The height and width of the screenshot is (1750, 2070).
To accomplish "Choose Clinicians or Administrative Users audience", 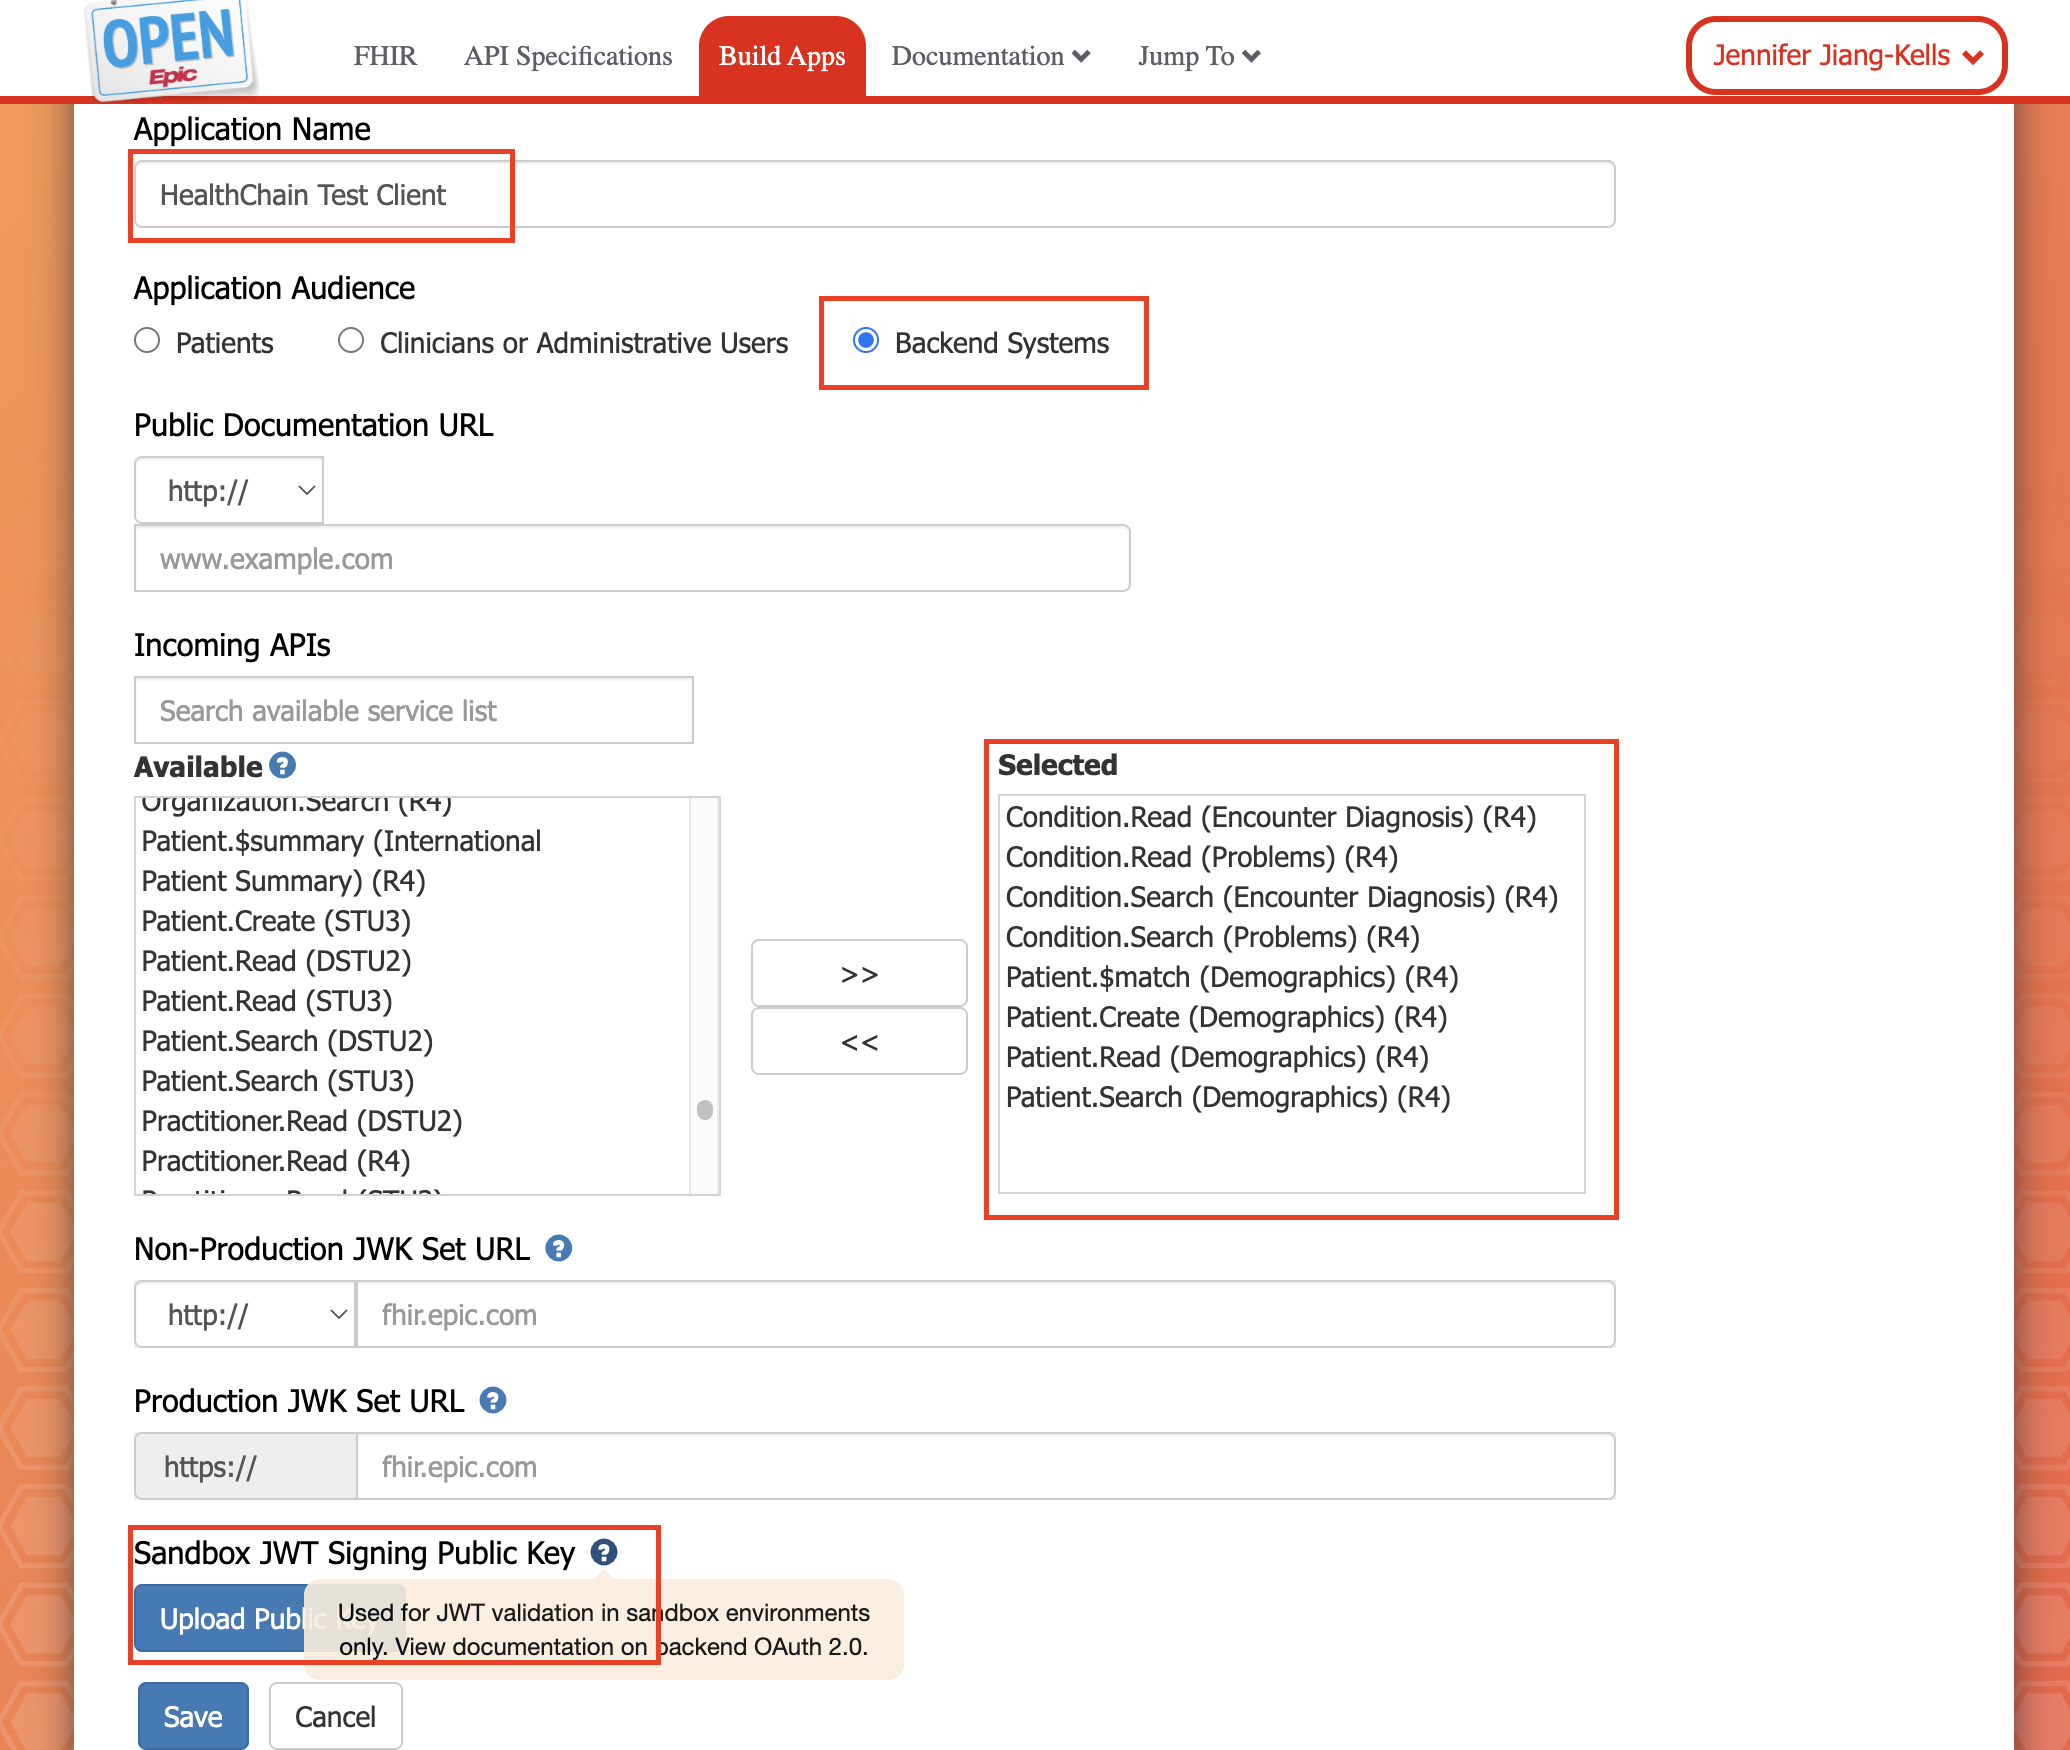I will click(351, 341).
